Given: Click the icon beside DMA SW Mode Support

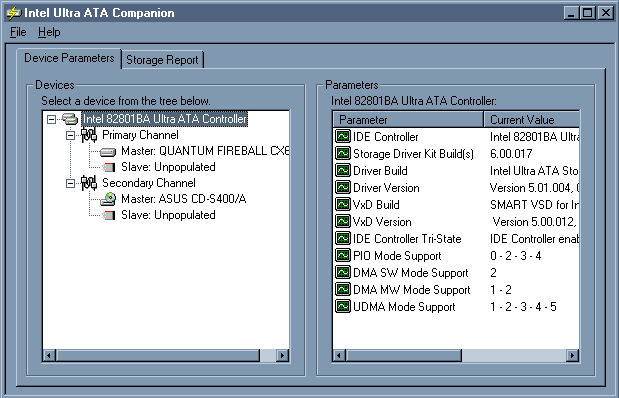Looking at the screenshot, I should tap(343, 272).
